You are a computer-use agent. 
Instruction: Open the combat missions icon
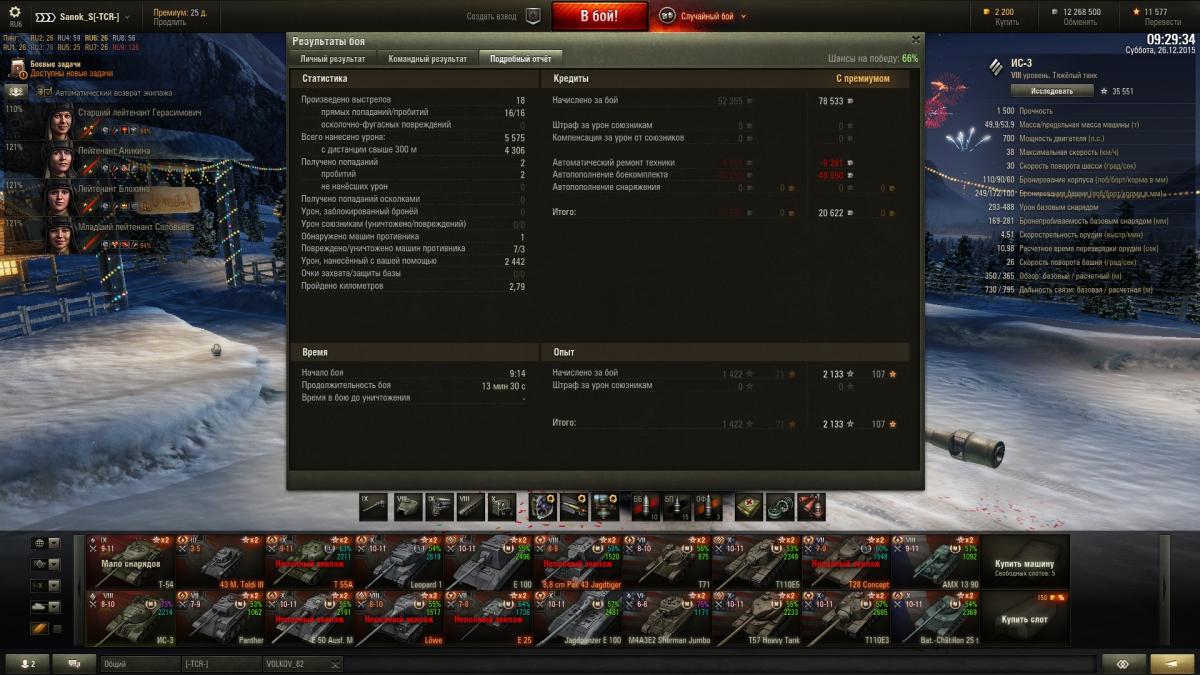[x=17, y=68]
